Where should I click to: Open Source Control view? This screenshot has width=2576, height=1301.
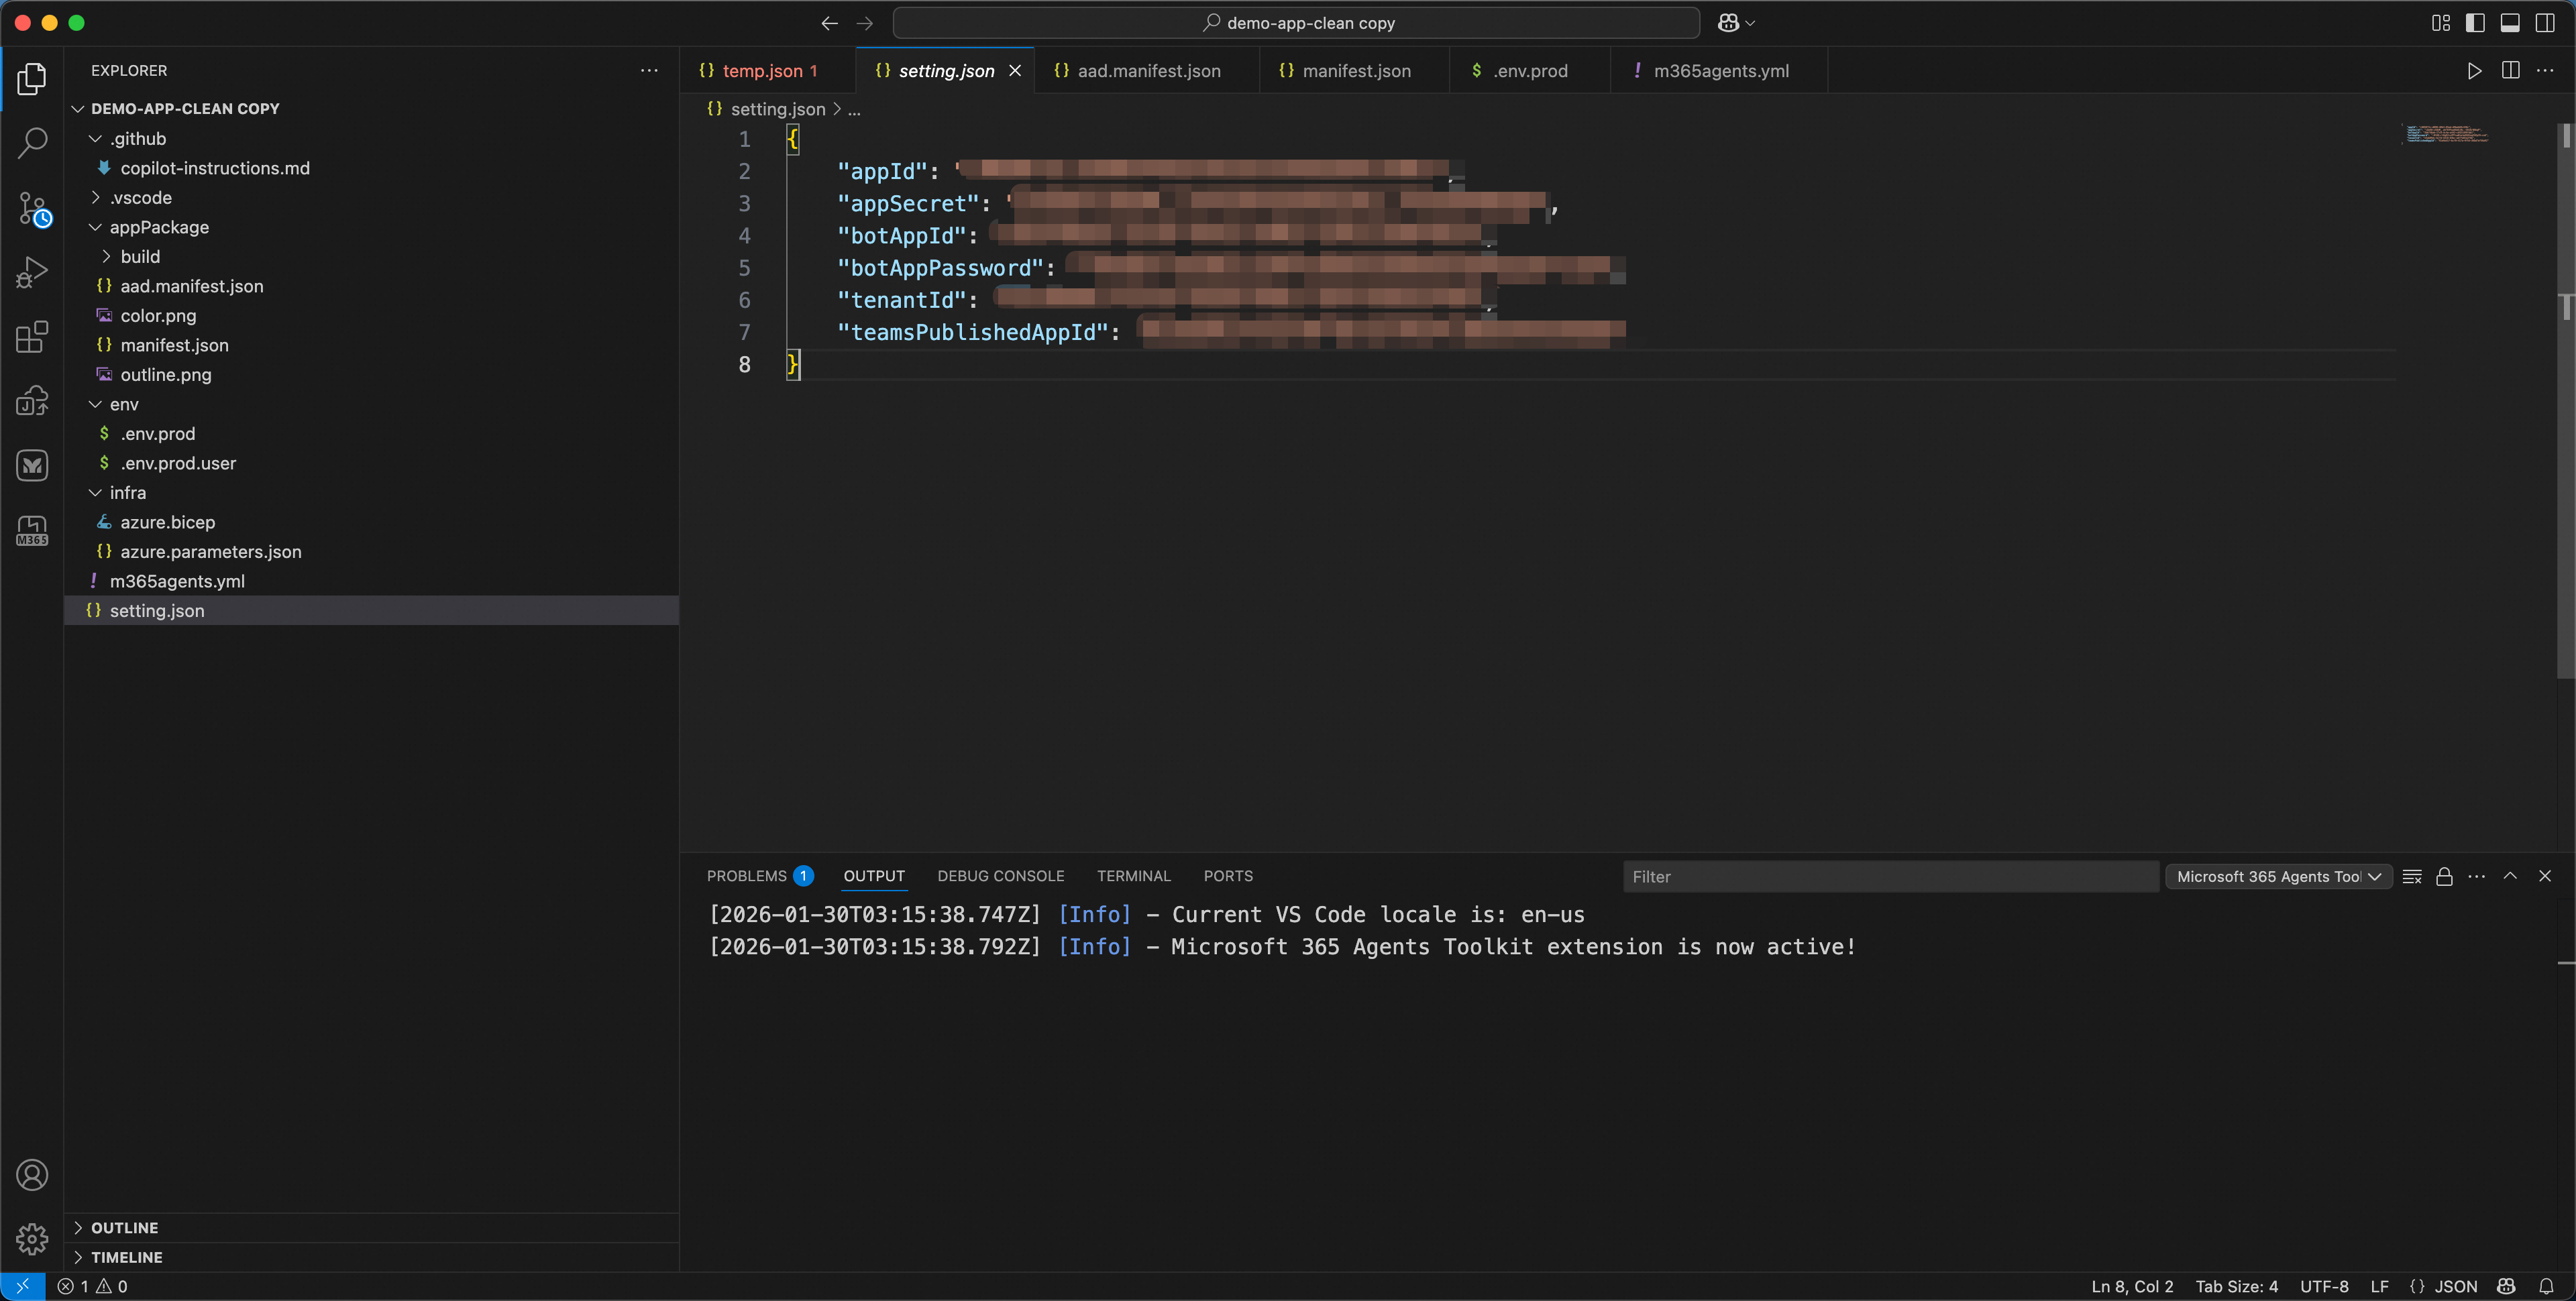[x=32, y=208]
